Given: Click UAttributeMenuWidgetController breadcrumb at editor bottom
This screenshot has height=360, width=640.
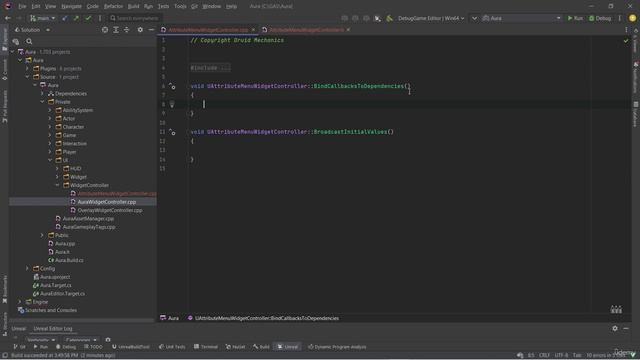Looking at the screenshot, I should [x=266, y=318].
